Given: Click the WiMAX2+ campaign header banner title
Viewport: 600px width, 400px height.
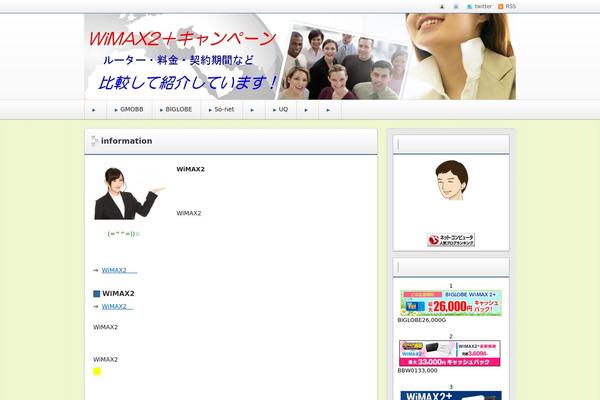Looking at the screenshot, I should coord(183,39).
